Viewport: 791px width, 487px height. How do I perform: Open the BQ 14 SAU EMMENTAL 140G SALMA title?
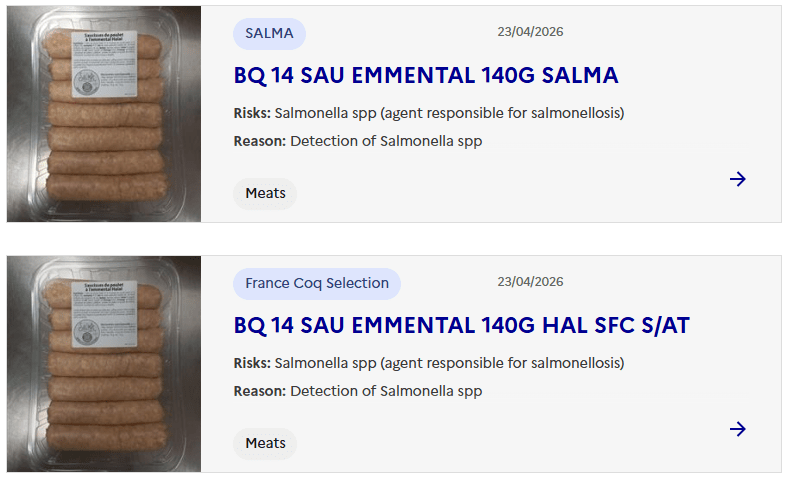point(426,76)
